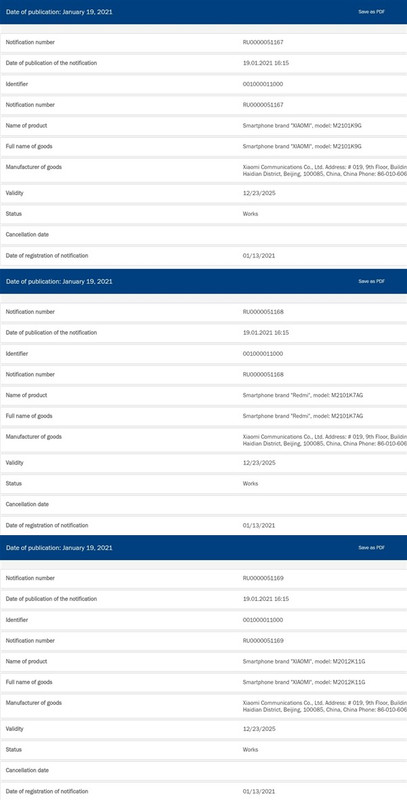Save notification RU0000051169 as PDF
The height and width of the screenshot is (800, 407).
371,547
